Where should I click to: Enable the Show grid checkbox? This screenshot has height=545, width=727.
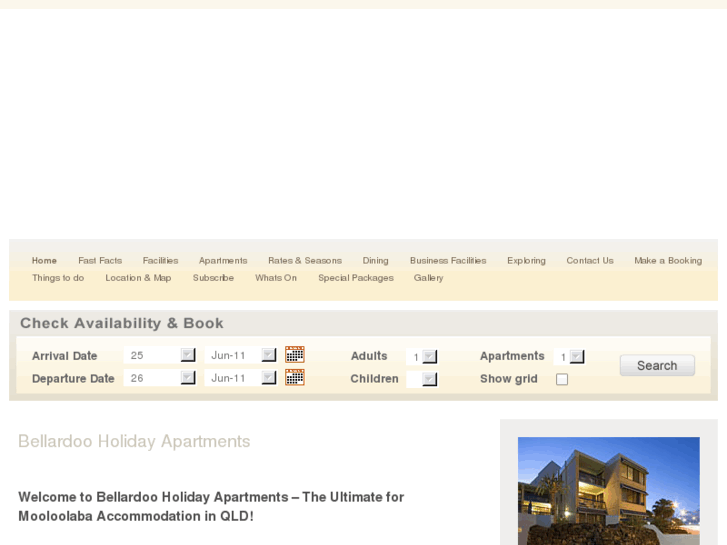click(562, 379)
